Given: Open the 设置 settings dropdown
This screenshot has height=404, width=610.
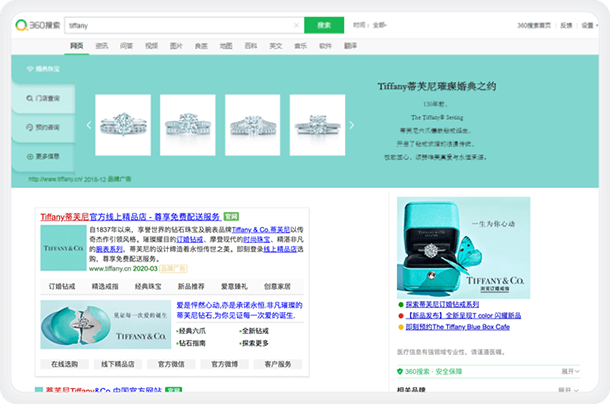Looking at the screenshot, I should pyautogui.click(x=589, y=25).
